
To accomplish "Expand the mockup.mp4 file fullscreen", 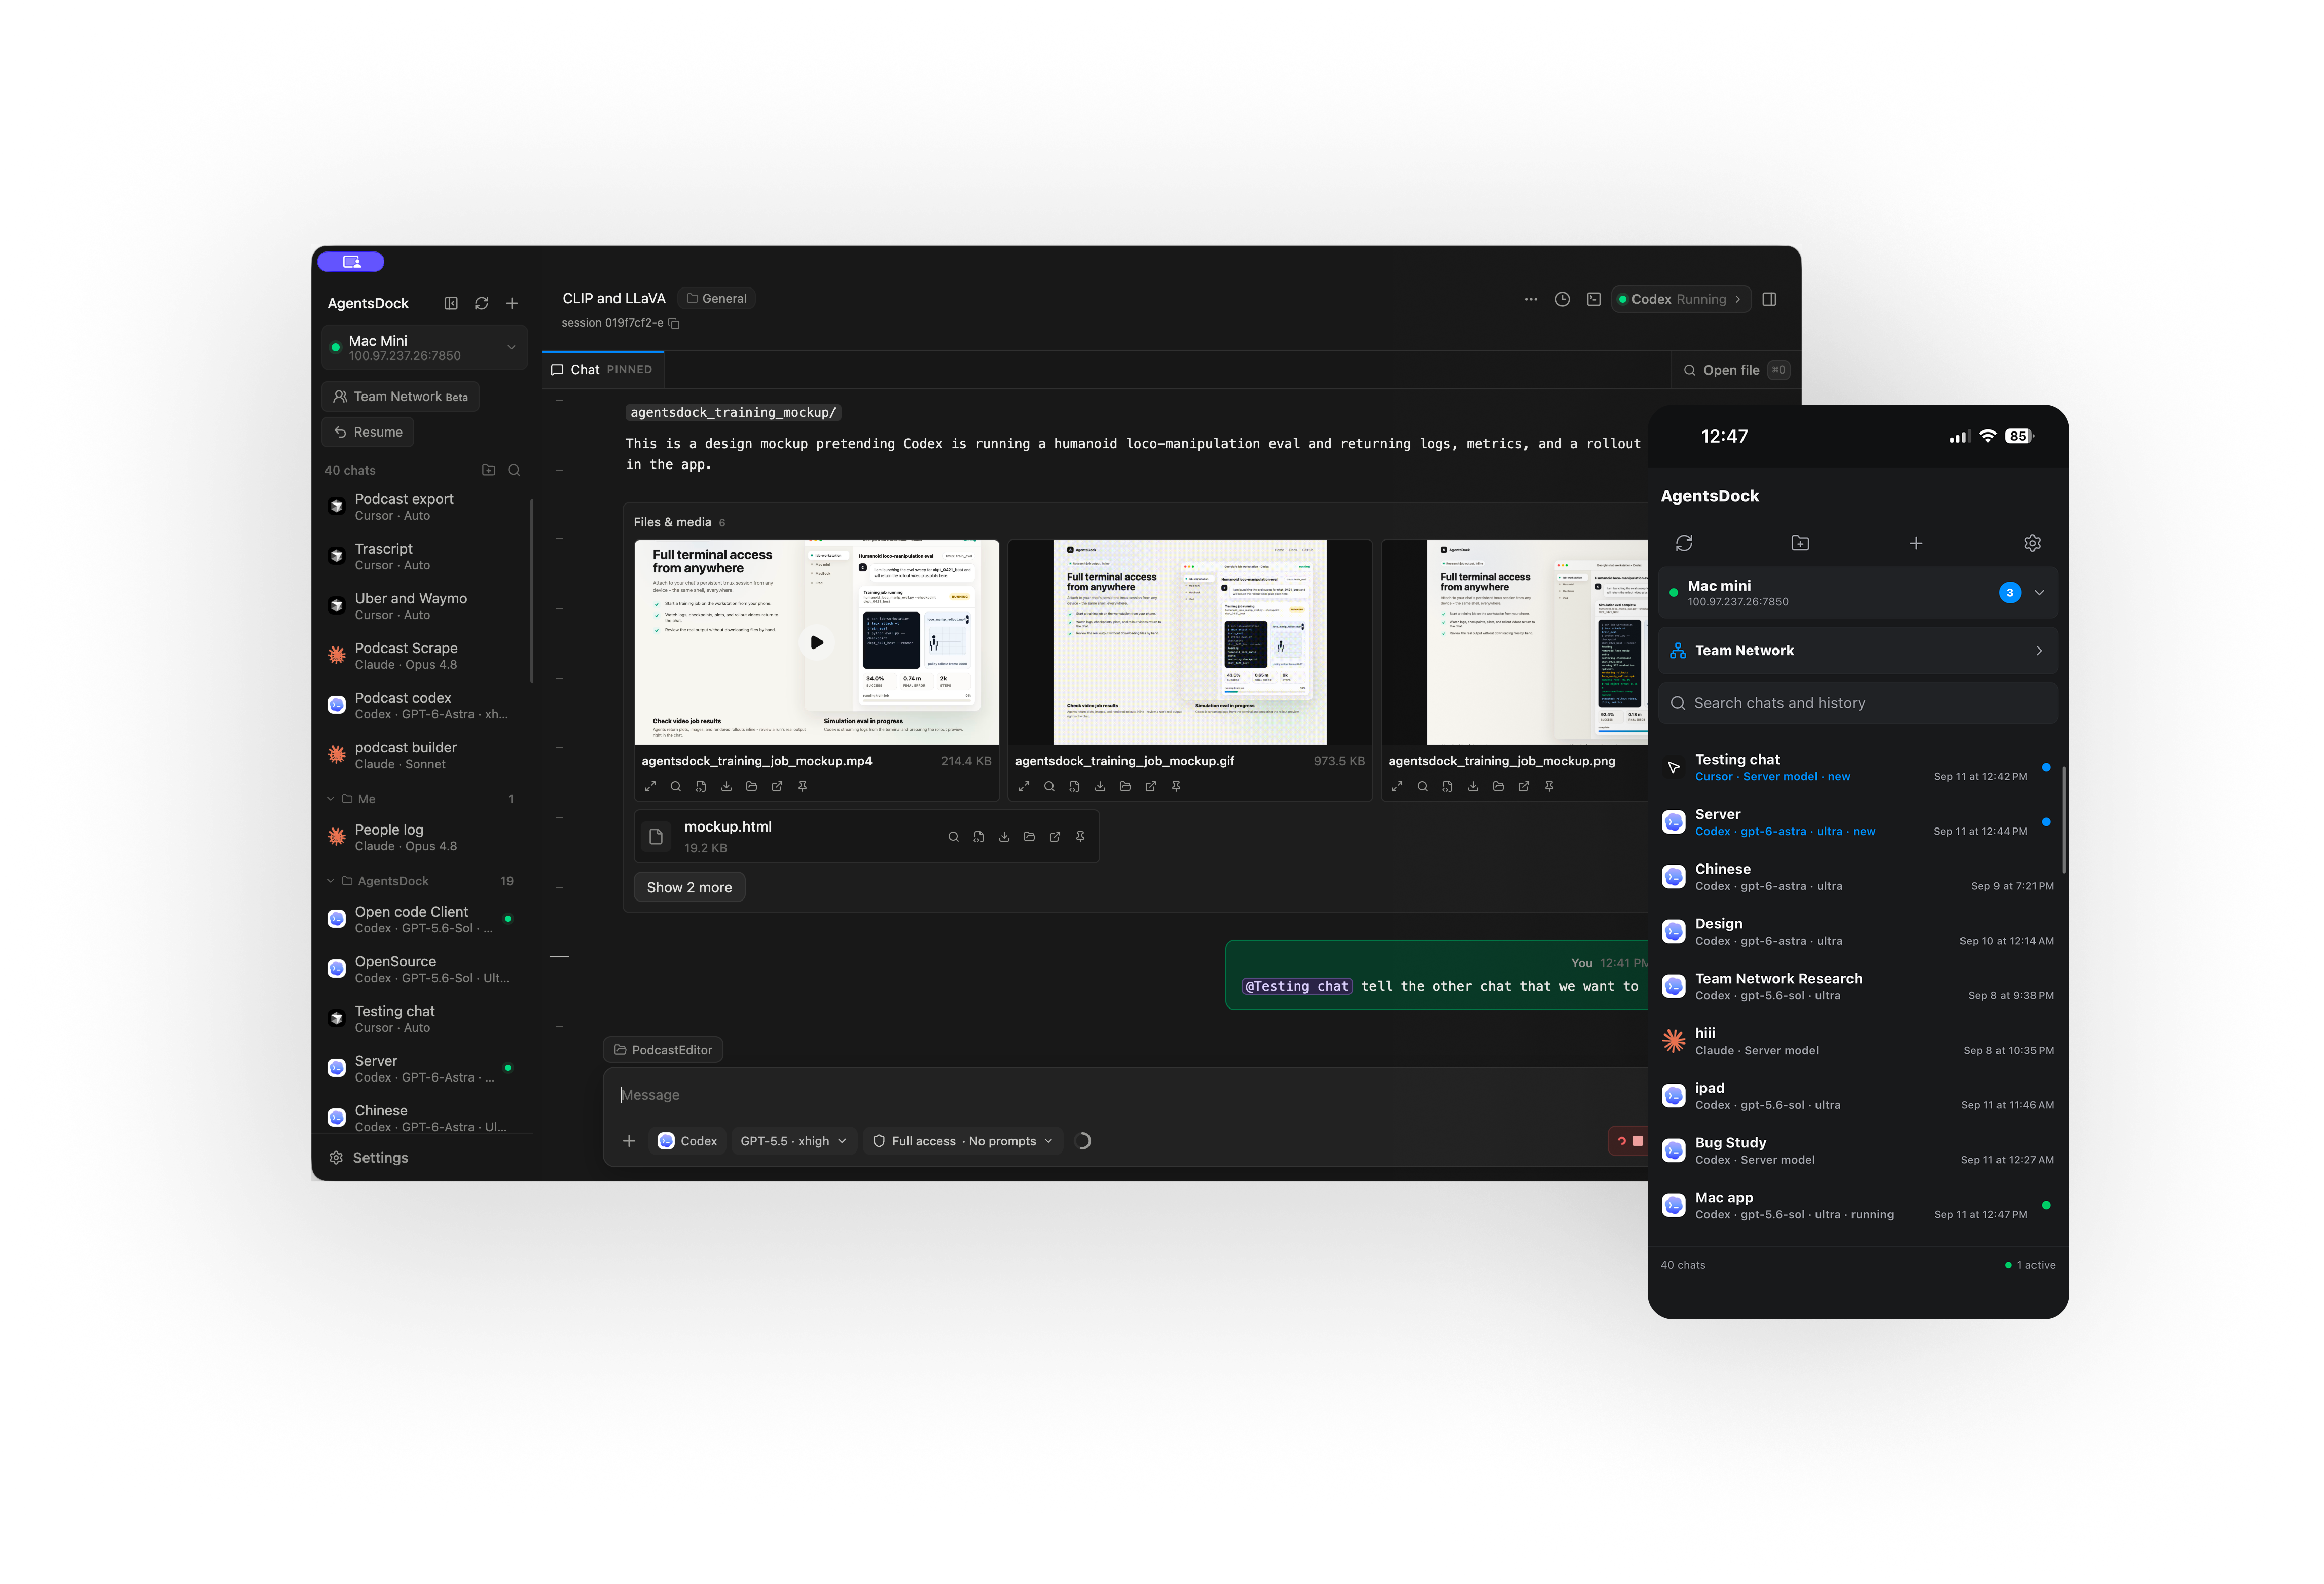I will click(x=650, y=787).
